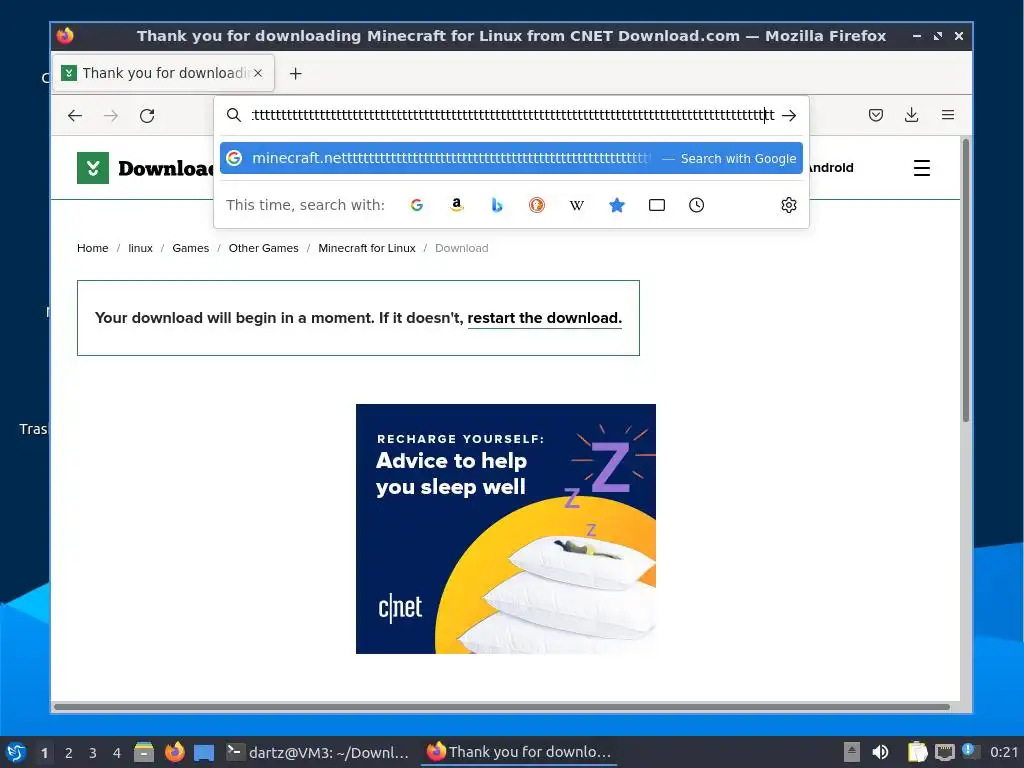Image resolution: width=1024 pixels, height=768 pixels.
Task: Save page to Pocket
Action: point(876,116)
